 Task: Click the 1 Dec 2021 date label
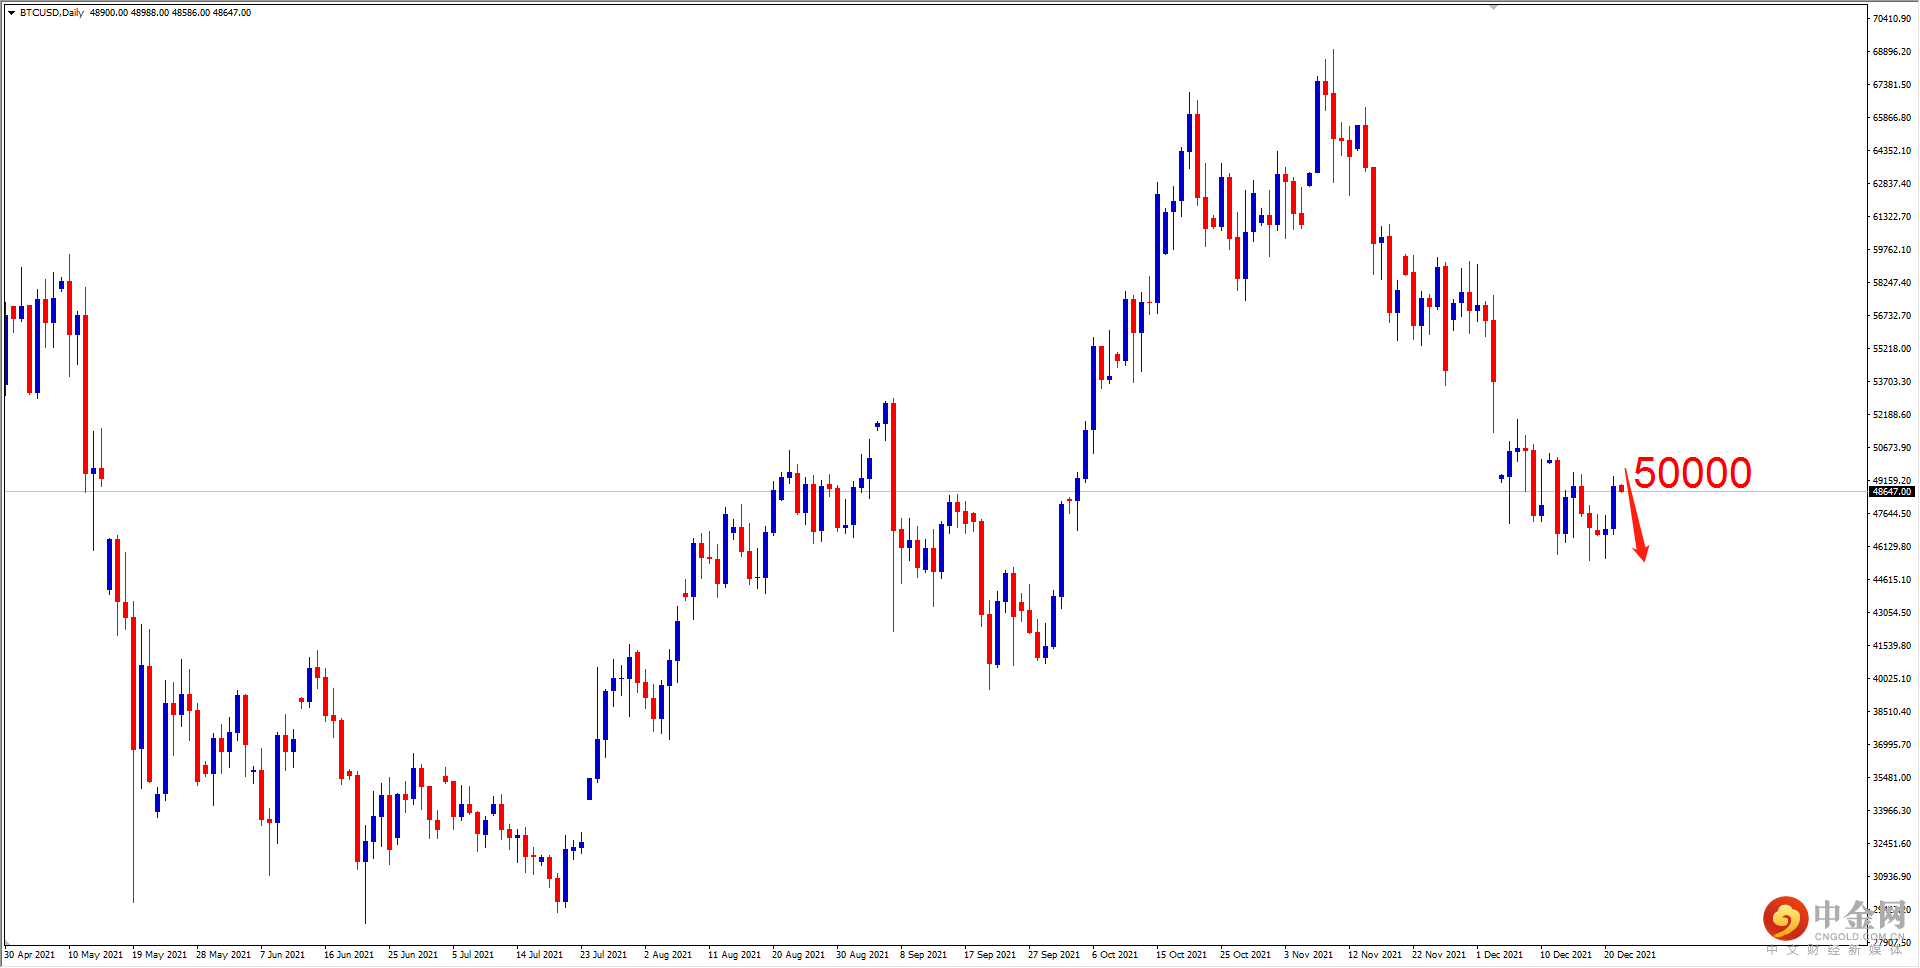point(1499,955)
